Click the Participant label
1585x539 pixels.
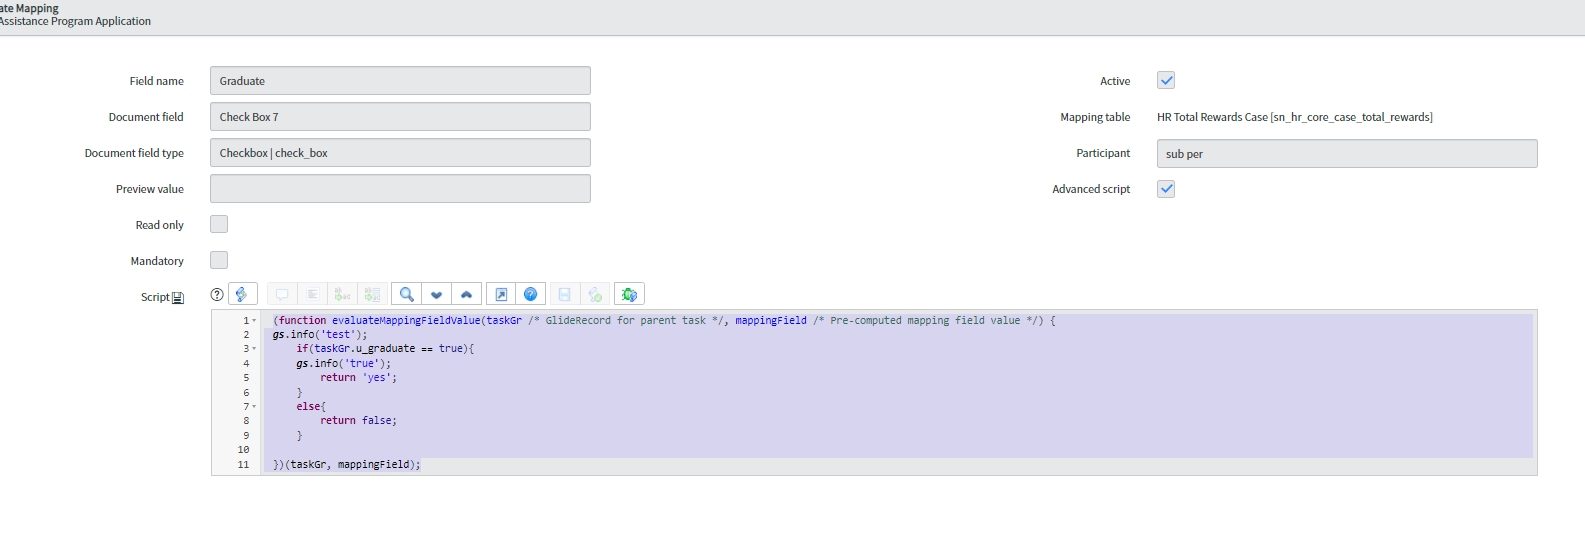point(1103,153)
